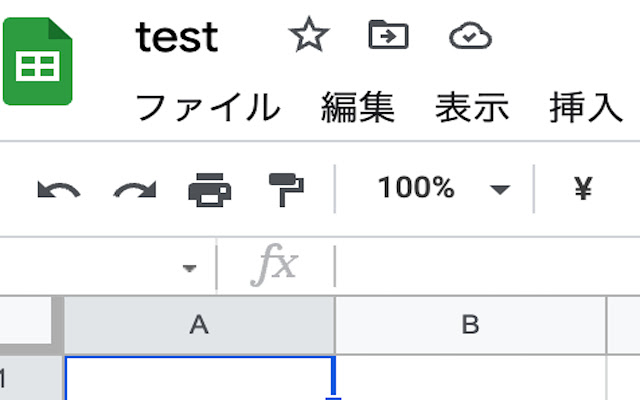Open the Google Sheets home logo
Image resolution: width=640 pixels, height=400 pixels.
pos(38,61)
